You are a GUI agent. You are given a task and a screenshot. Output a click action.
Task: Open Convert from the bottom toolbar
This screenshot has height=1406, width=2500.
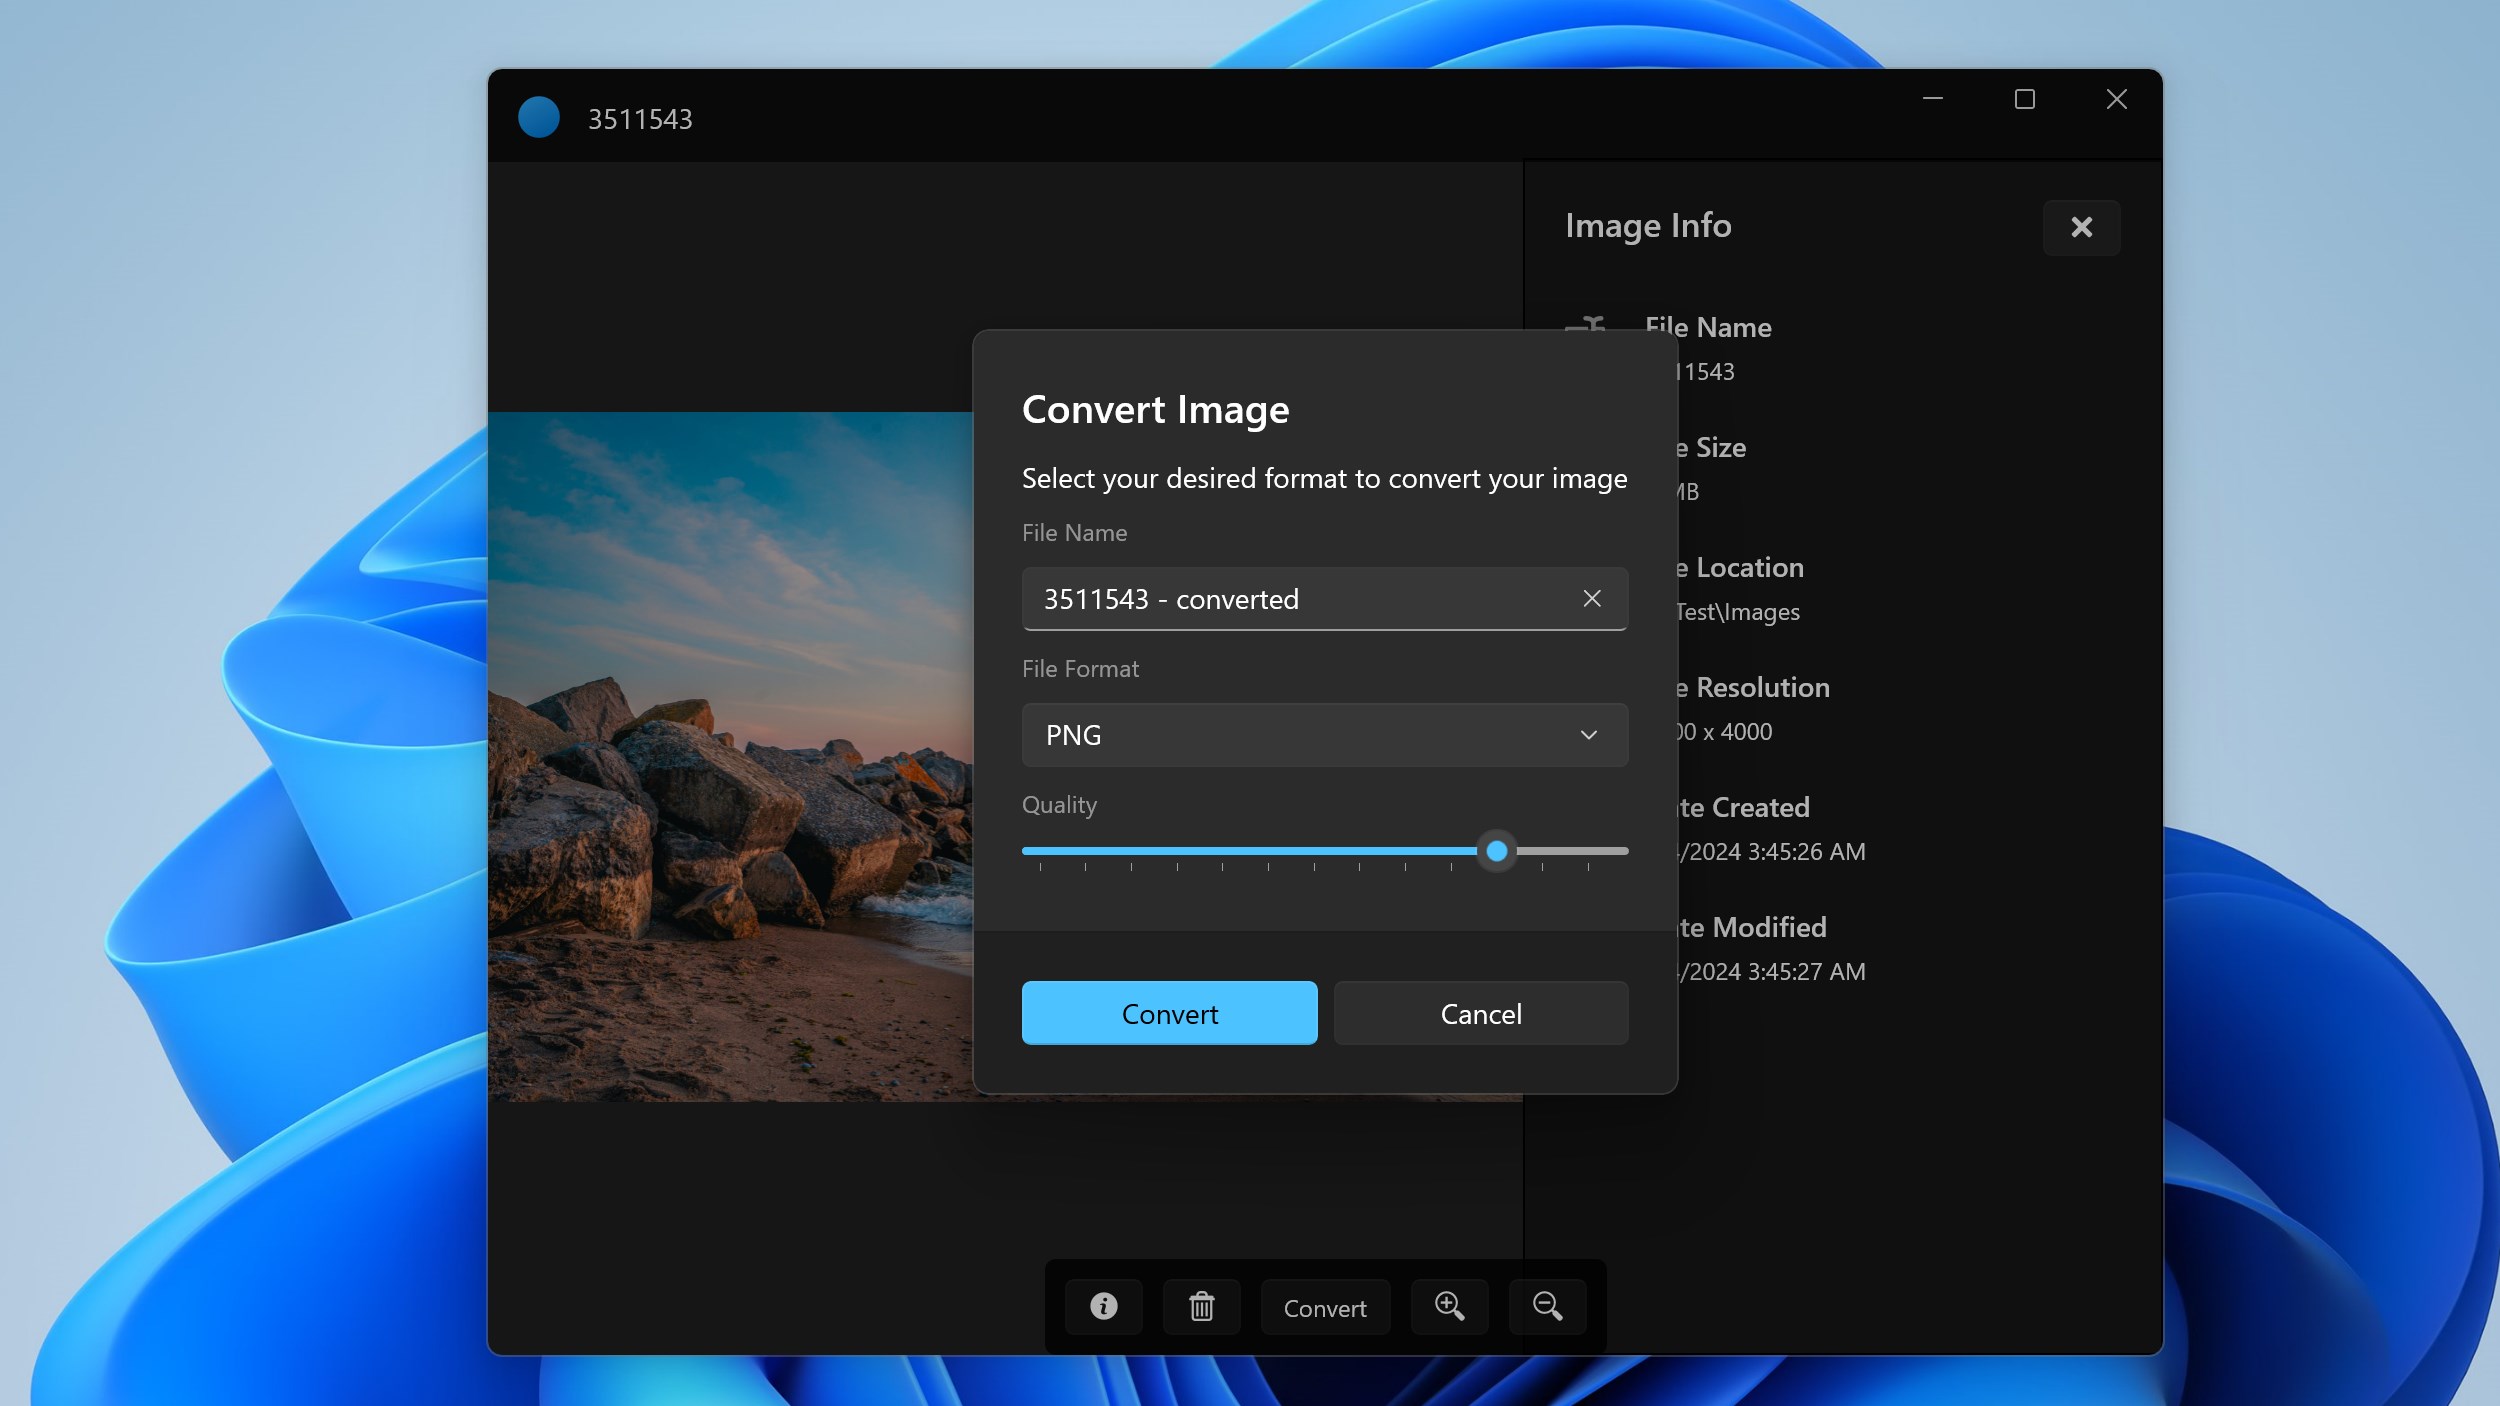click(x=1325, y=1307)
